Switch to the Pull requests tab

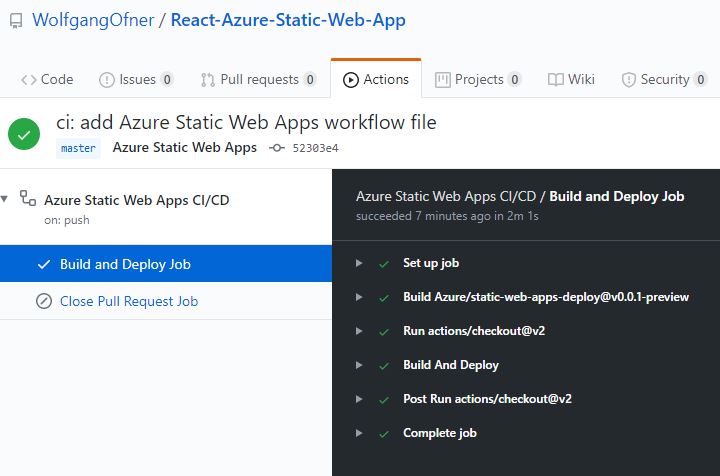pyautogui.click(x=258, y=79)
